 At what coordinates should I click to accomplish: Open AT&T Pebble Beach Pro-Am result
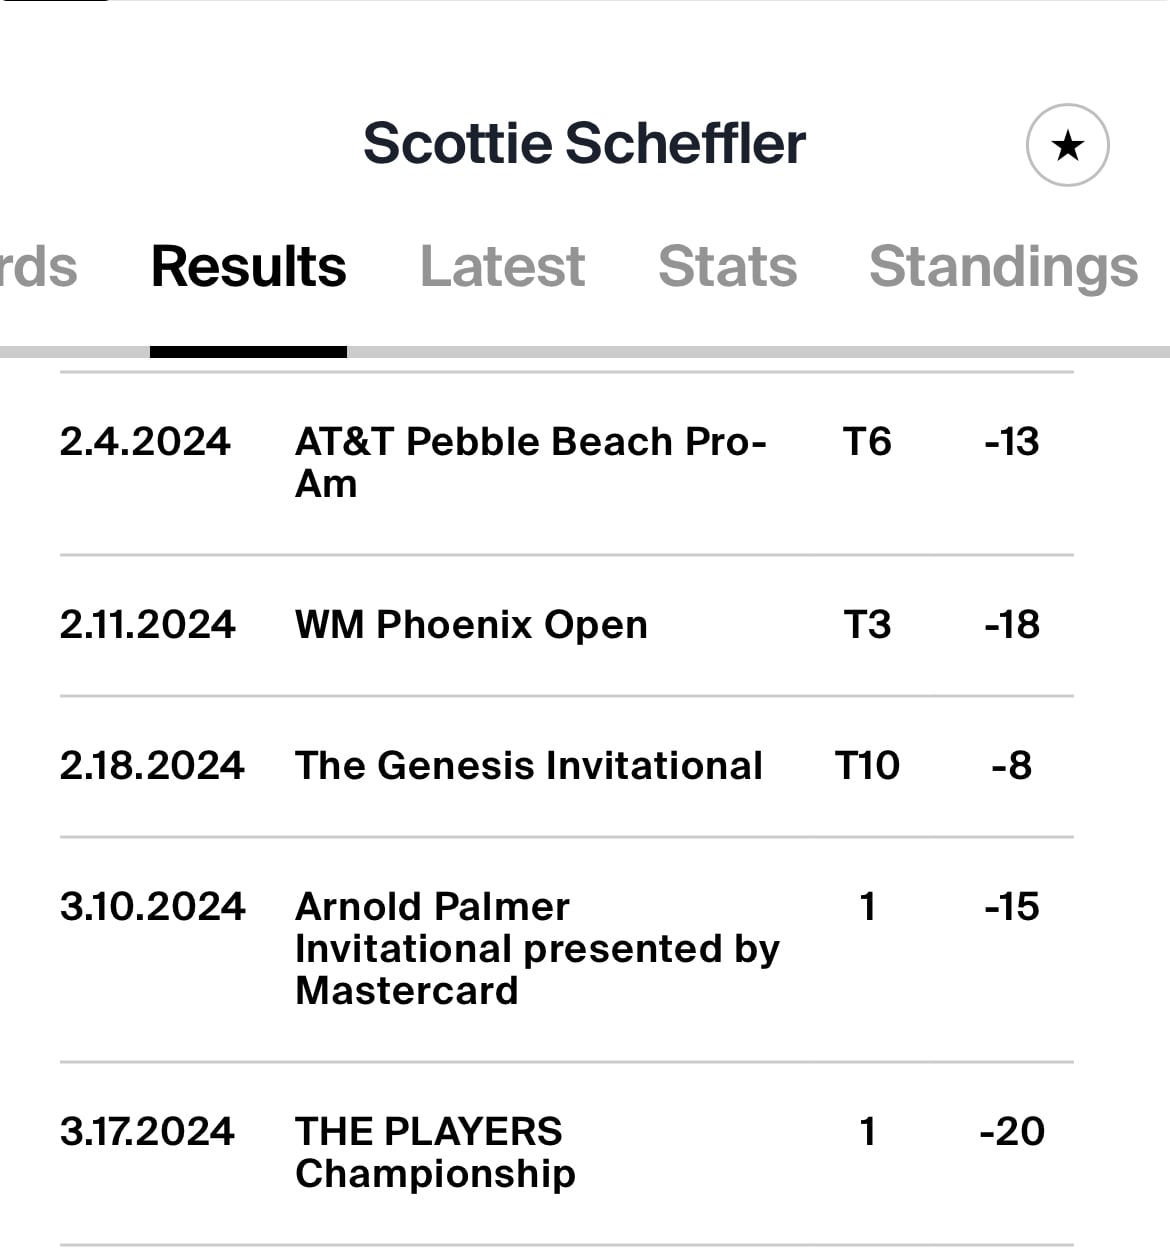[566, 463]
